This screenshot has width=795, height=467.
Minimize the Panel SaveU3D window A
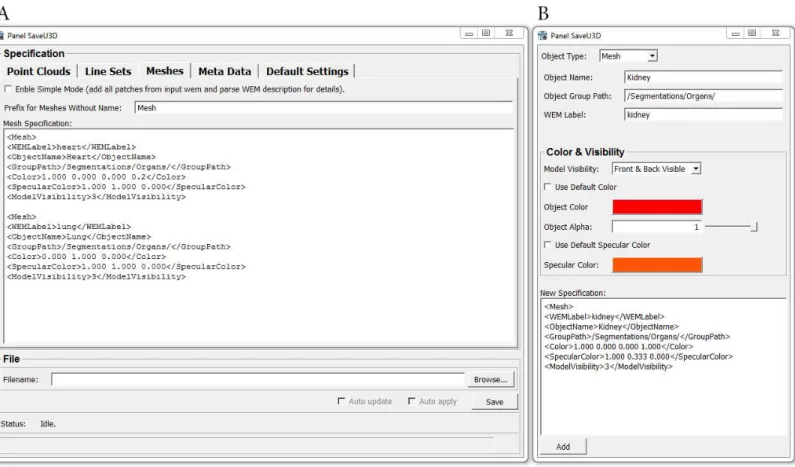(469, 33)
